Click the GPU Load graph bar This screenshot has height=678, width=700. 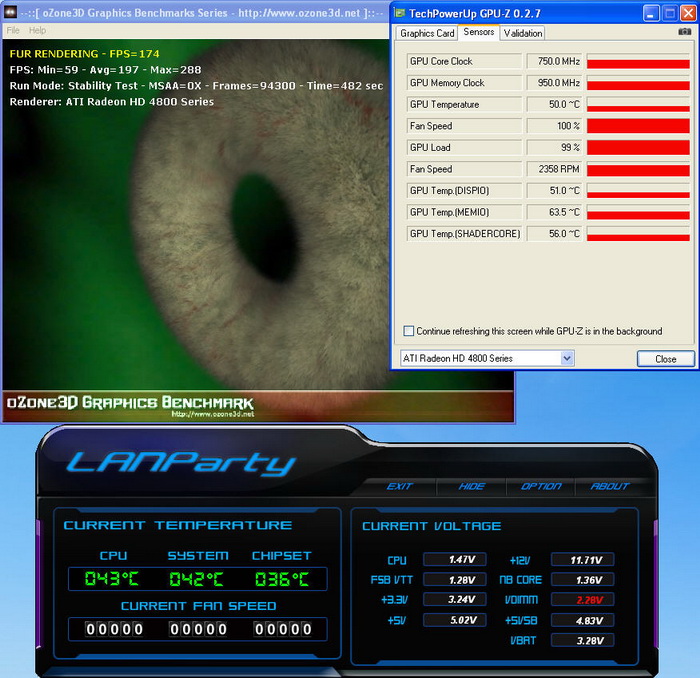point(638,147)
